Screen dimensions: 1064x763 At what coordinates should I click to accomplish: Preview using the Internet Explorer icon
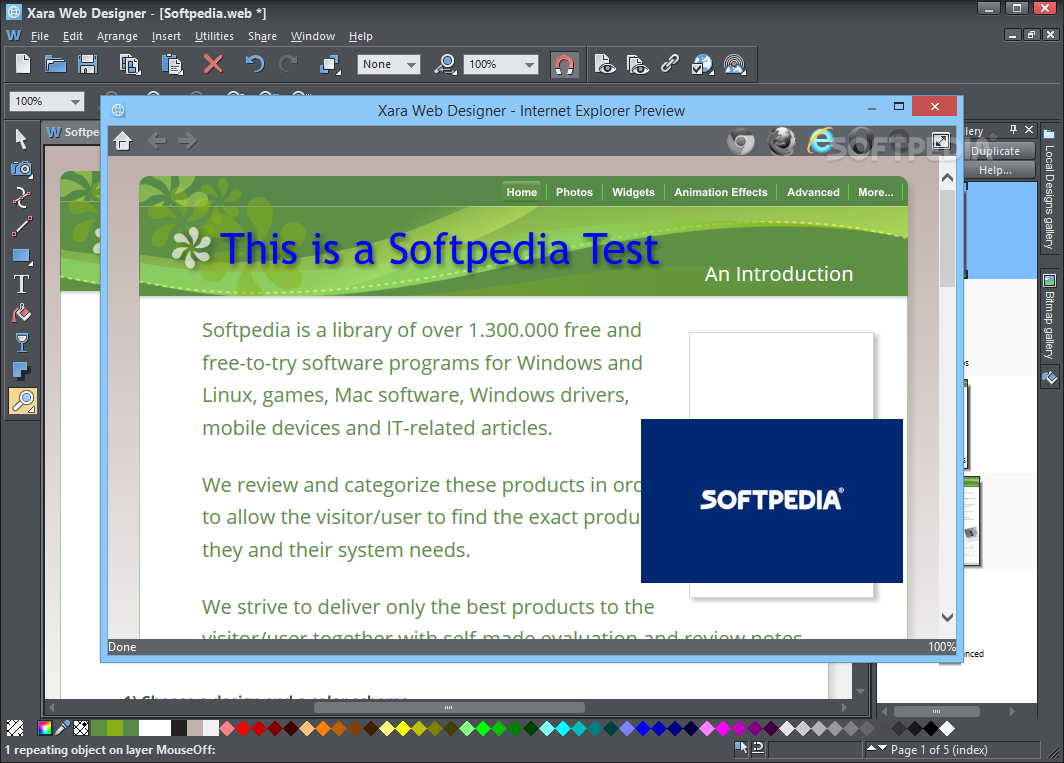pyautogui.click(x=820, y=141)
